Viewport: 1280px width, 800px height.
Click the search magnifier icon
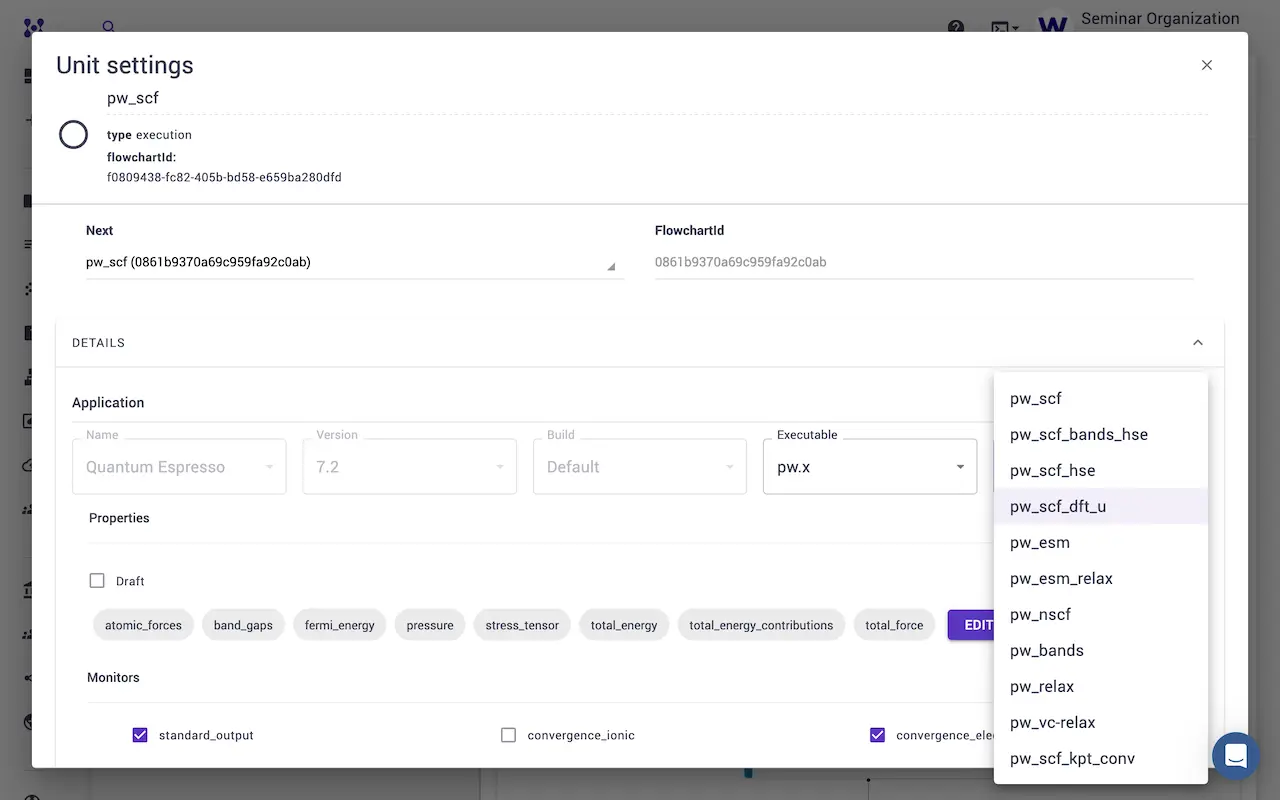pyautogui.click(x=109, y=27)
